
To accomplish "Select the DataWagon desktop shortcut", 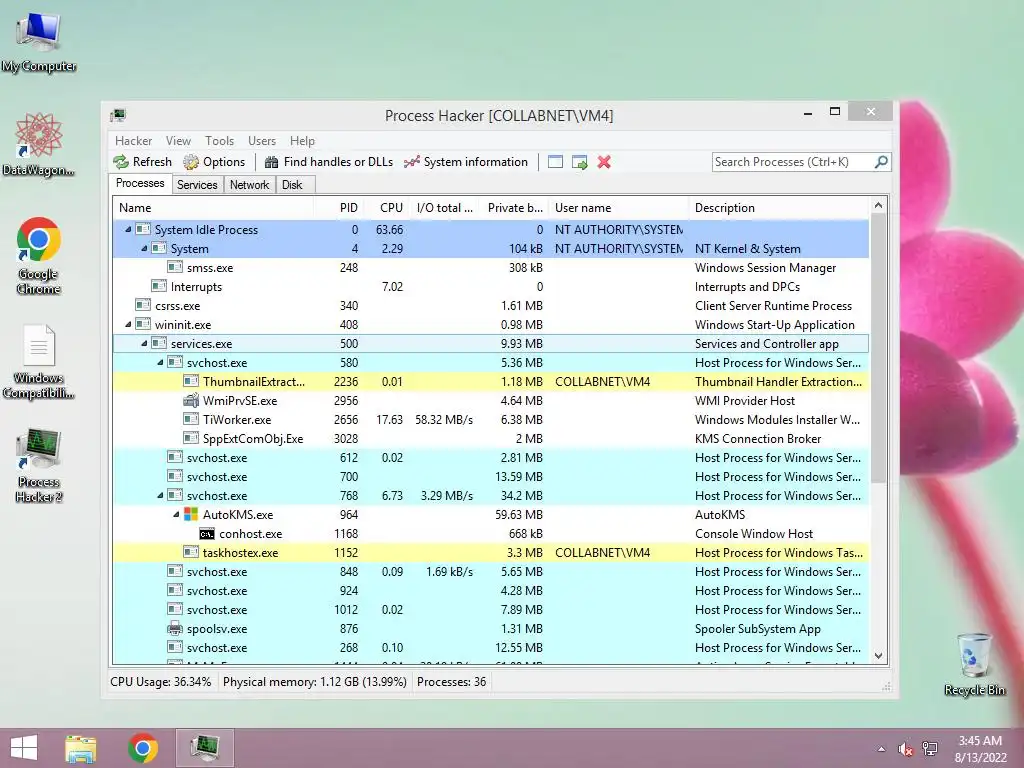I will [39, 144].
